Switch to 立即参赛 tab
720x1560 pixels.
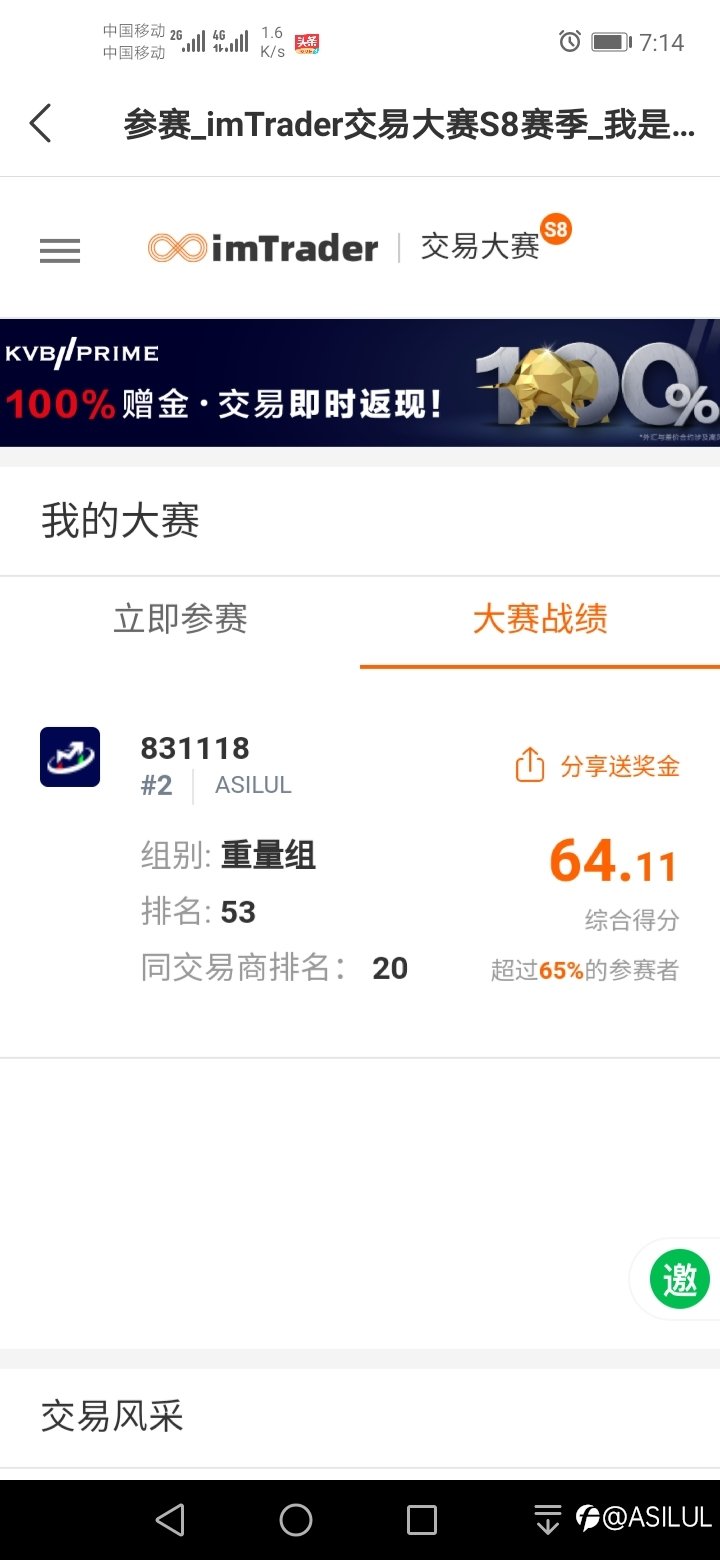180,619
